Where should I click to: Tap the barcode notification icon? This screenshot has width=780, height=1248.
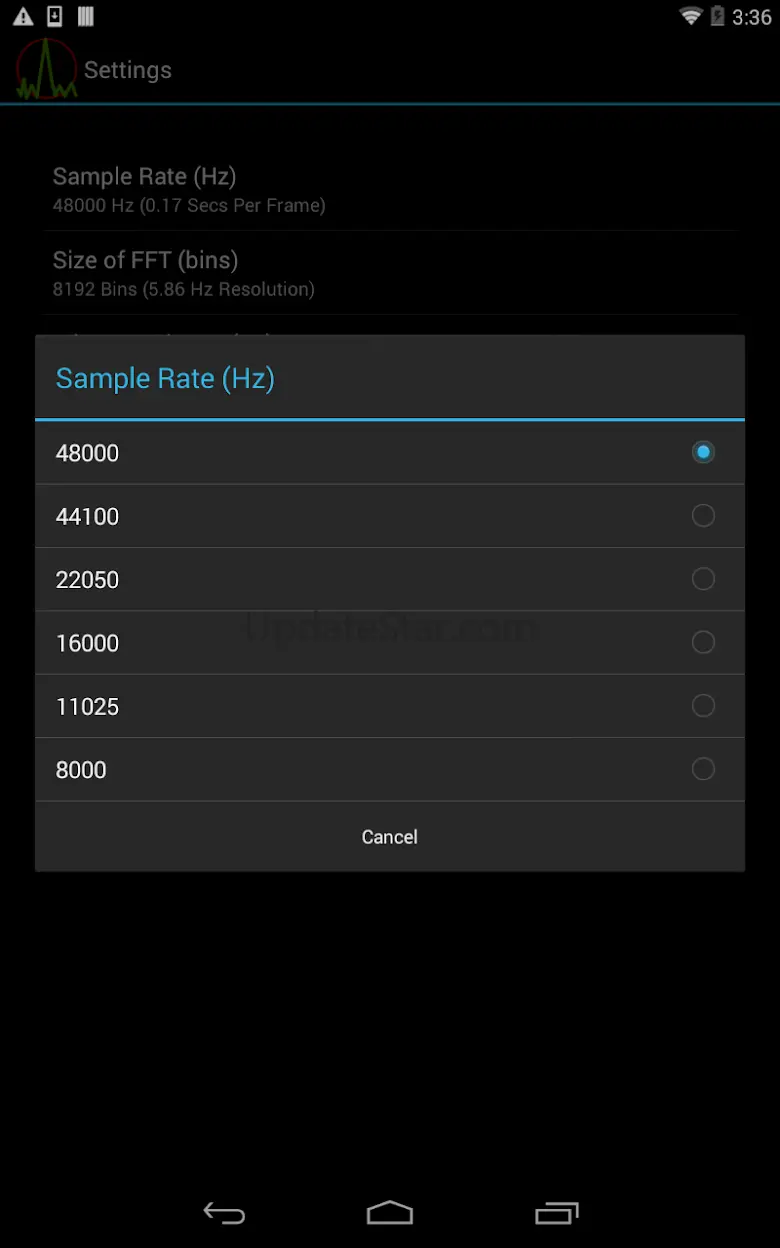pyautogui.click(x=86, y=17)
